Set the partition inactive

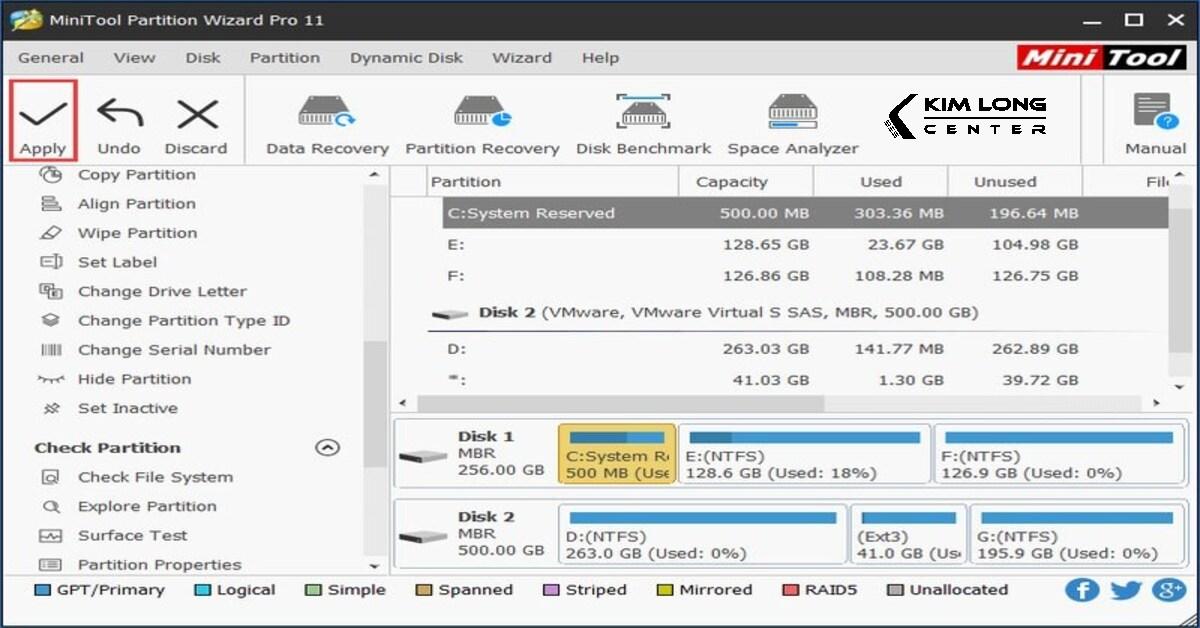(x=127, y=408)
